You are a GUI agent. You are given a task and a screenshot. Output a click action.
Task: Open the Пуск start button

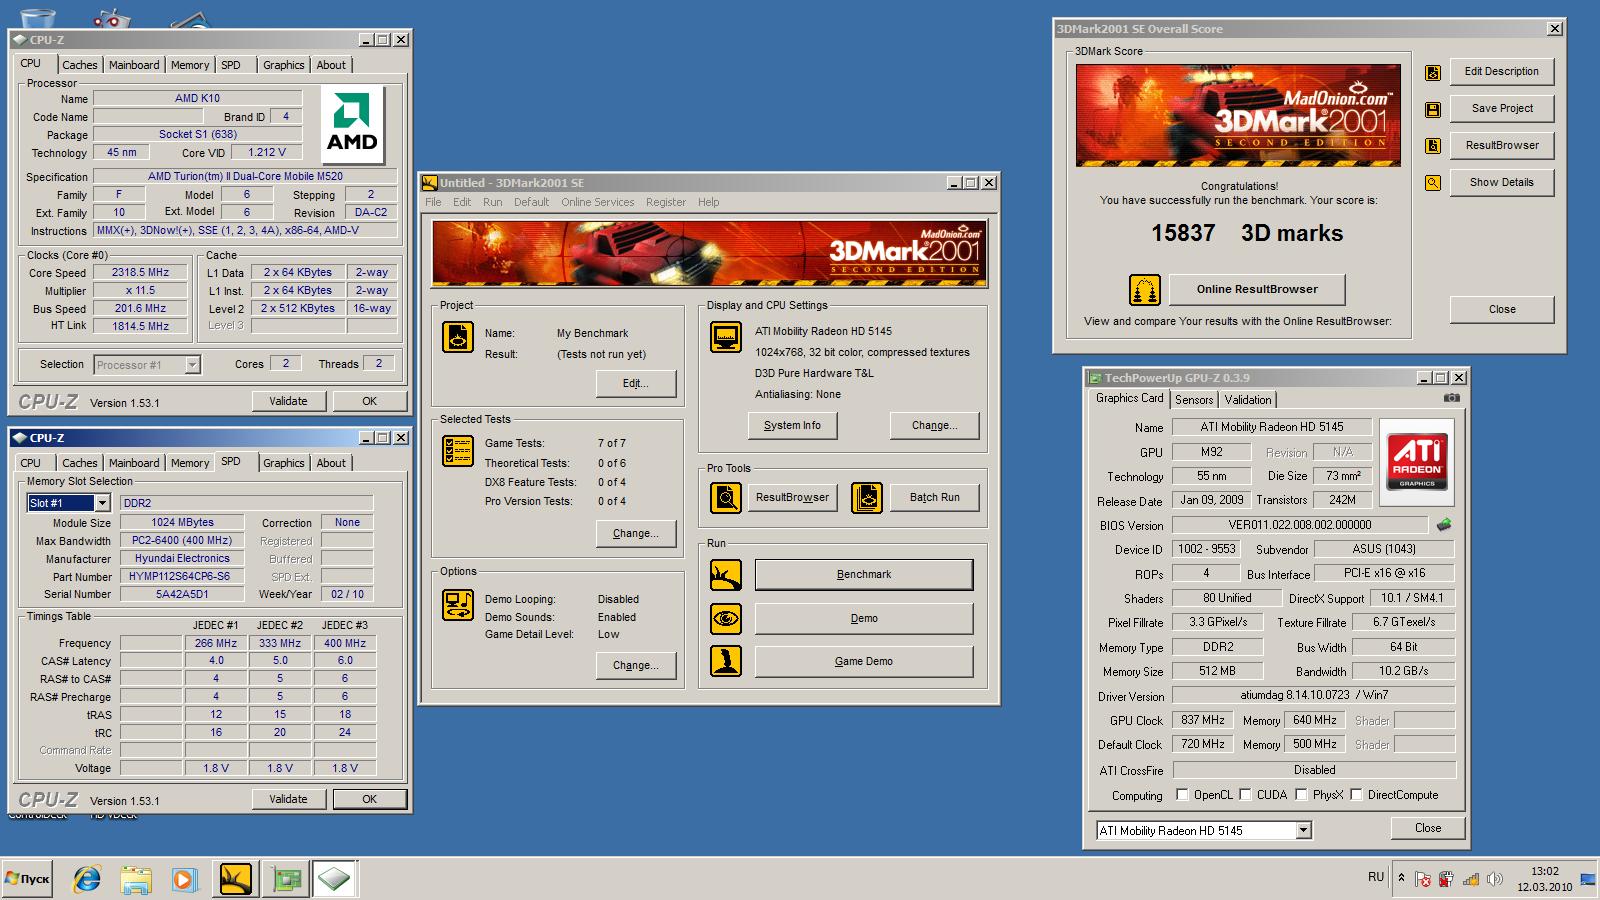tap(28, 879)
